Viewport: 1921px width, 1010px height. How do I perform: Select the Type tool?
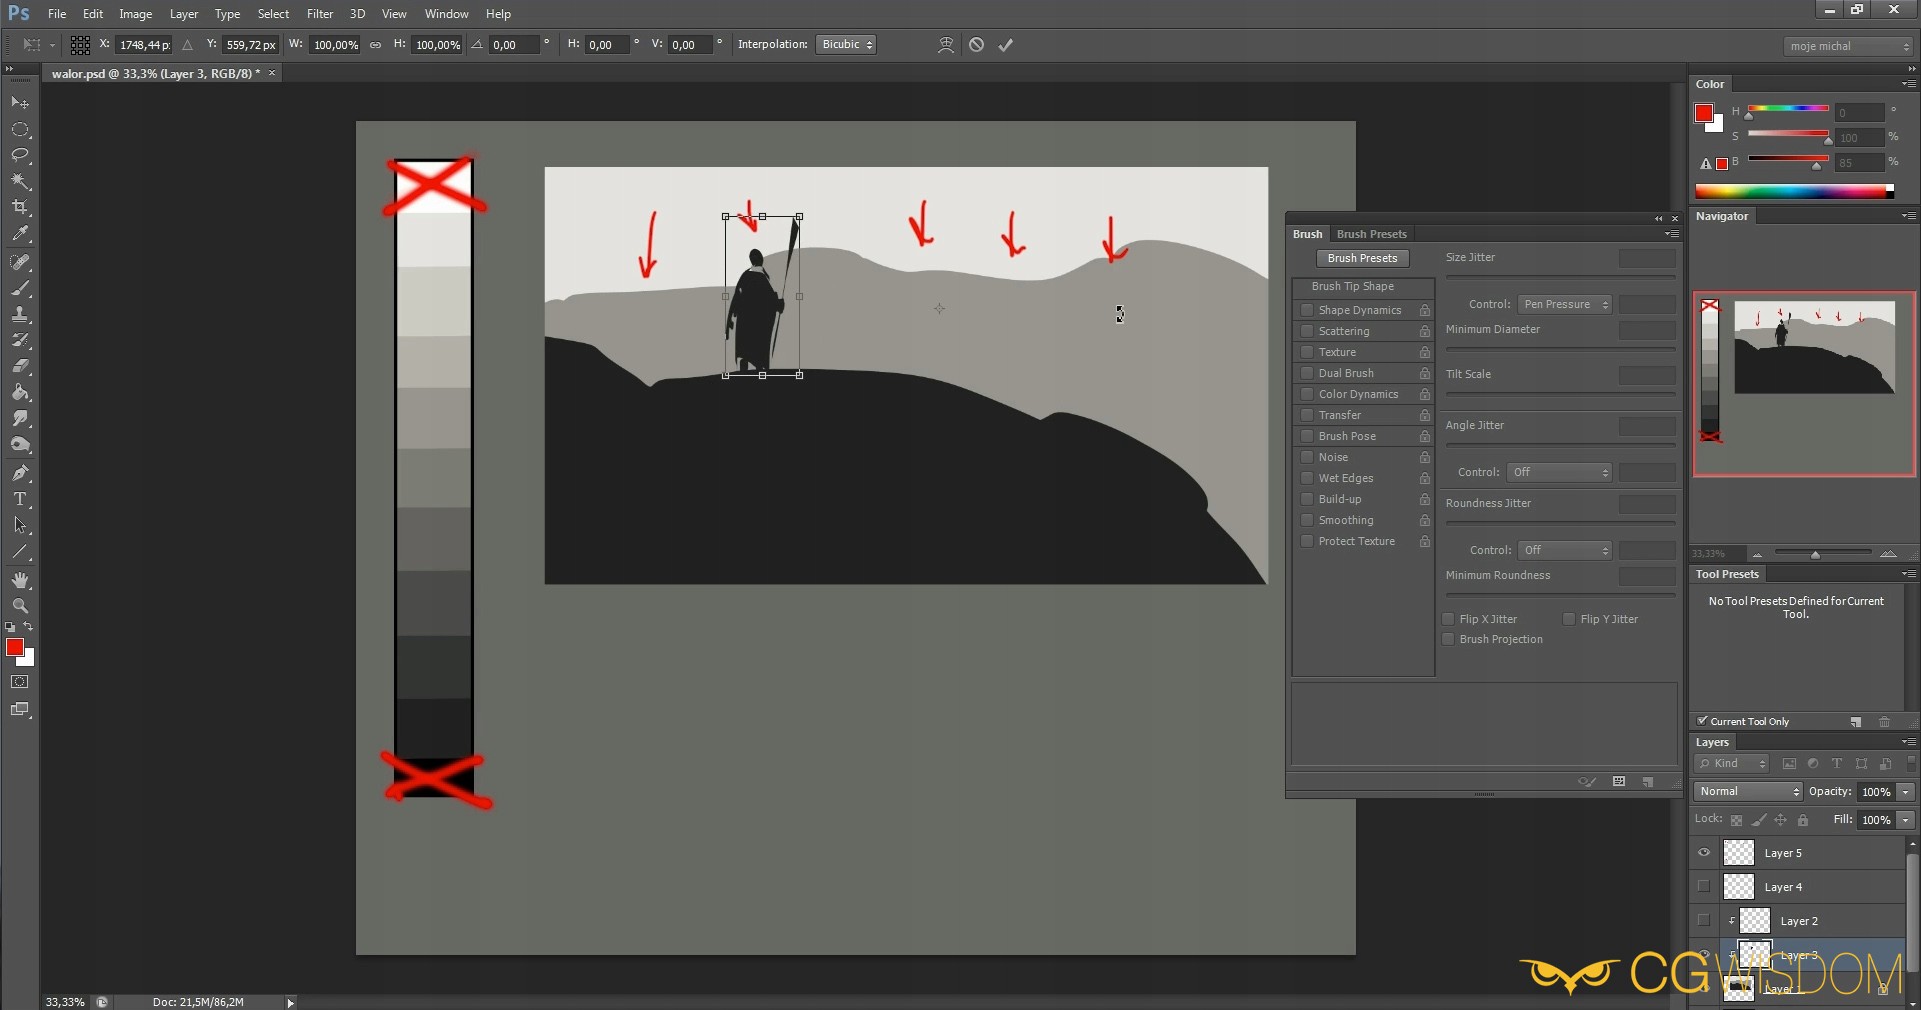point(20,499)
